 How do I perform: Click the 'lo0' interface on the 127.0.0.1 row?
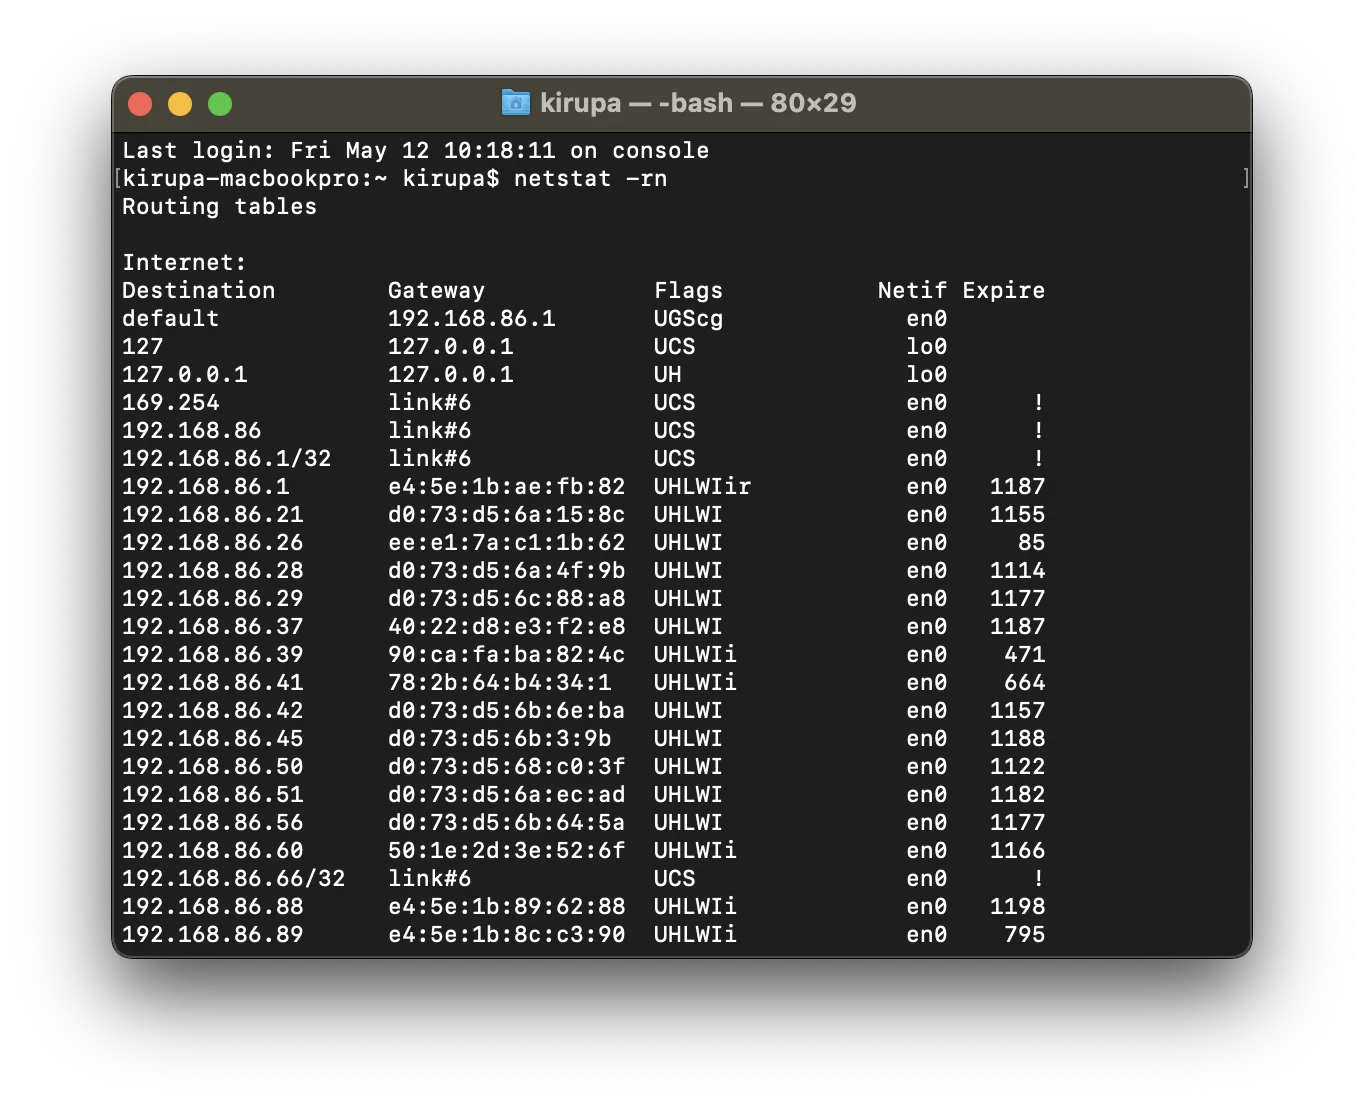click(x=926, y=375)
